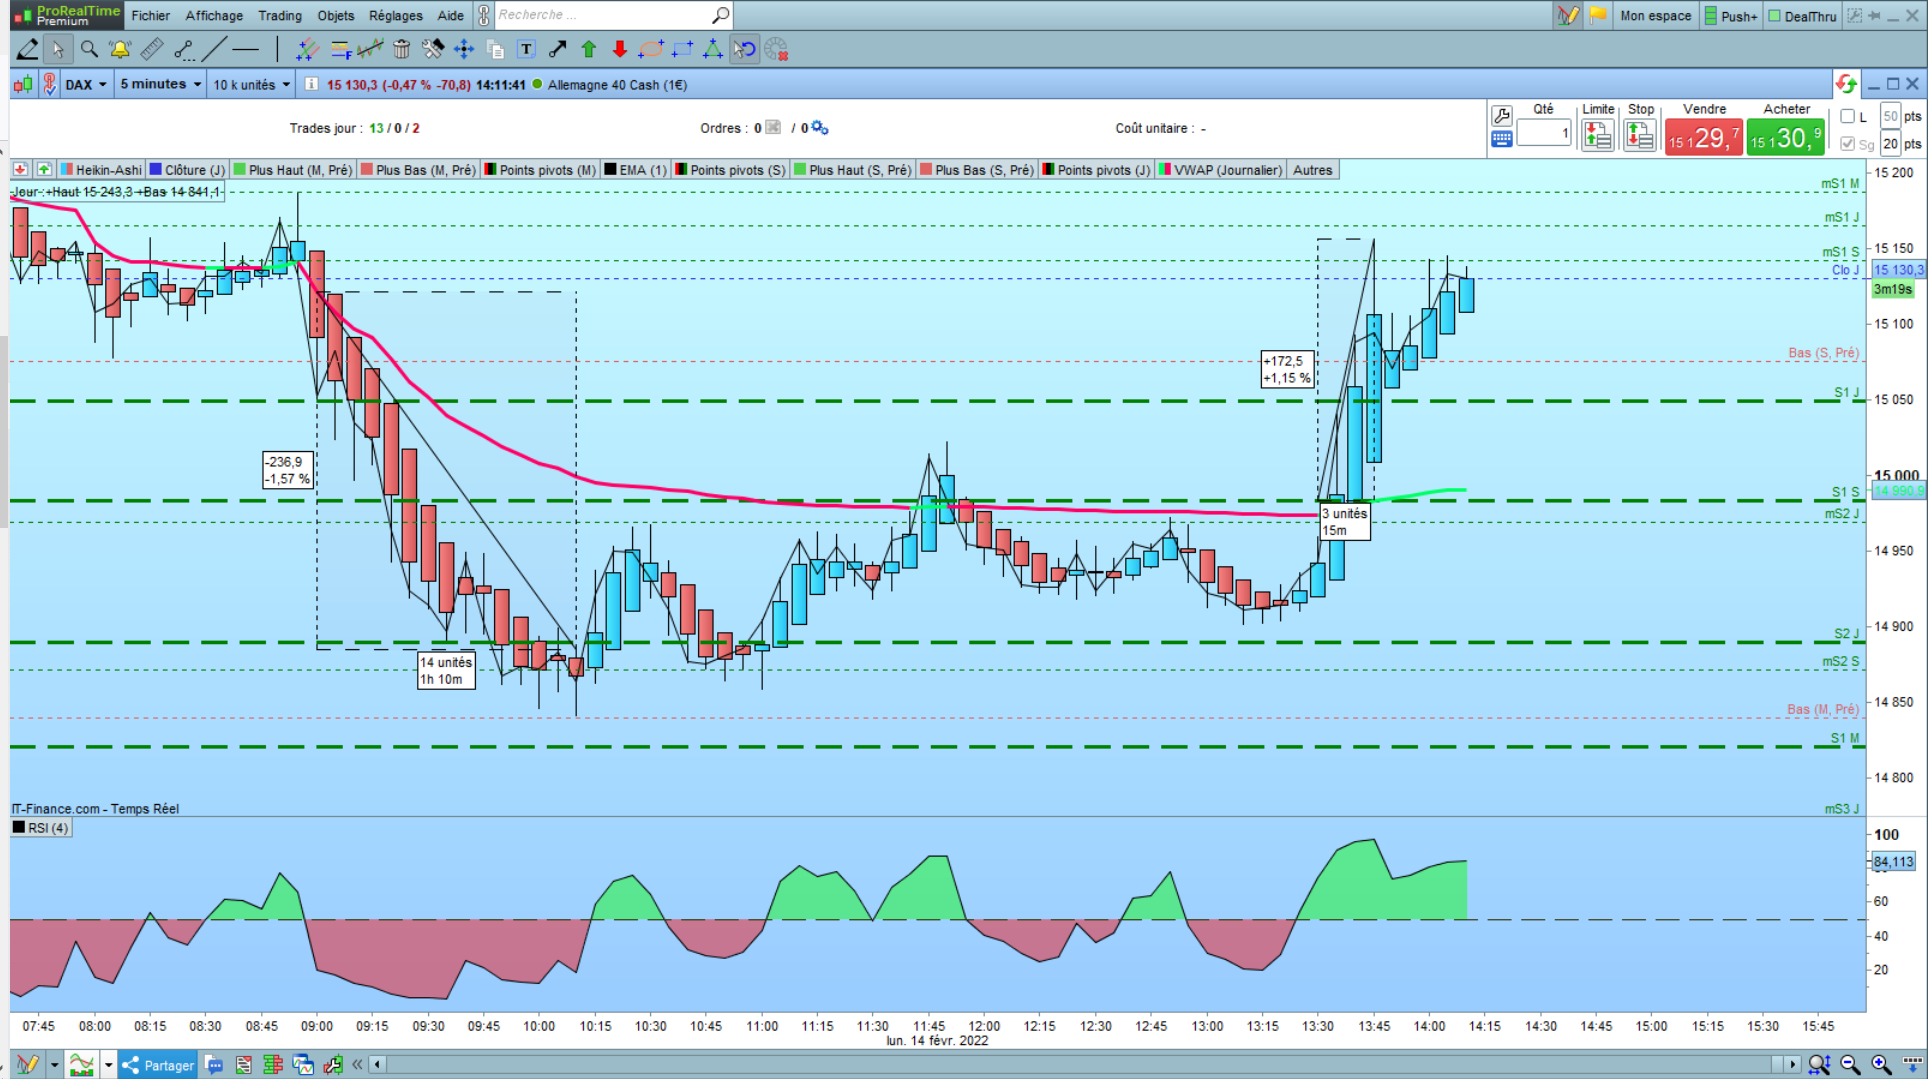Toggle the Sg stop checkbox

(x=1848, y=144)
